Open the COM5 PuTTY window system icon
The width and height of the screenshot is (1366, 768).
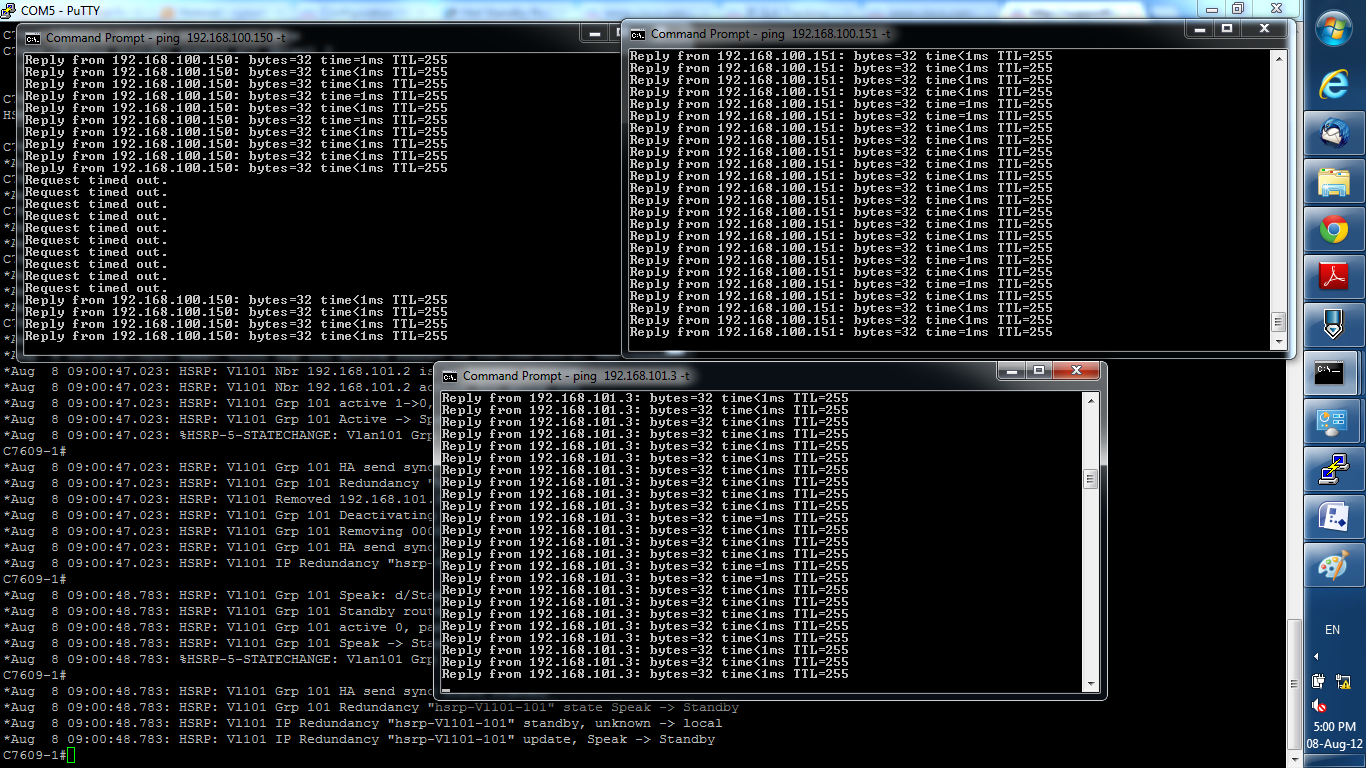click(x=10, y=9)
